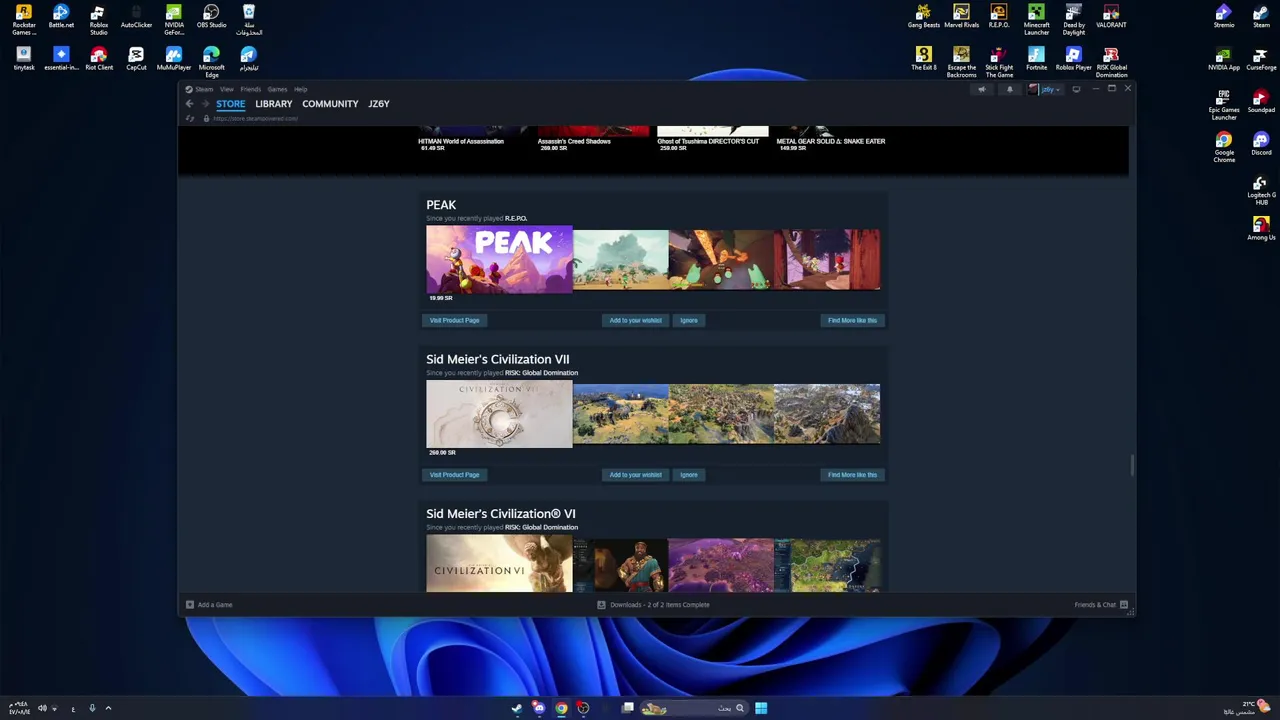Screen dimensions: 1280x720
Task: Open Civilization VI capsule image
Action: [x=499, y=564]
